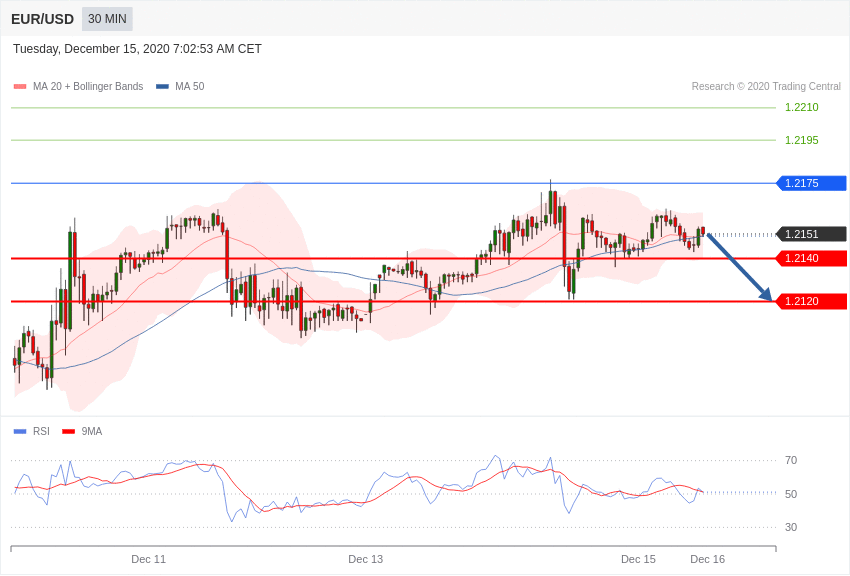
Task: Click Research © 2020 Trading Central credit
Action: (766, 87)
